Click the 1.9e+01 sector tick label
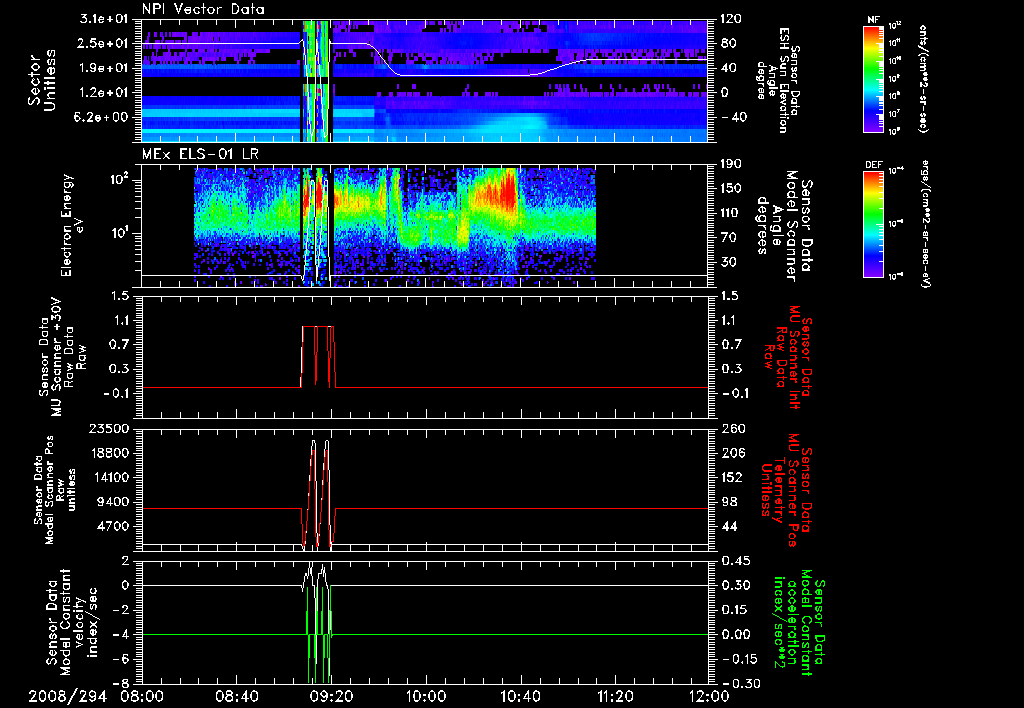This screenshot has height=708, width=1024. coord(103,68)
